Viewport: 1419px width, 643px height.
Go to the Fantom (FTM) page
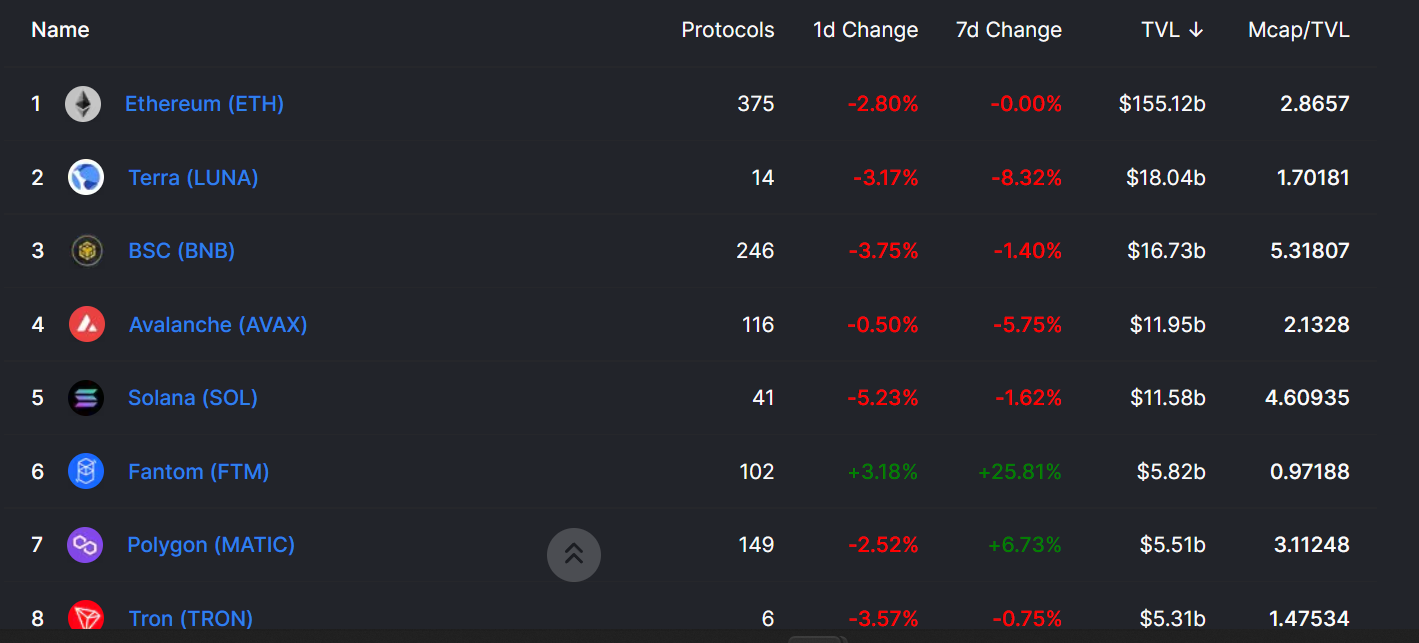pos(198,471)
